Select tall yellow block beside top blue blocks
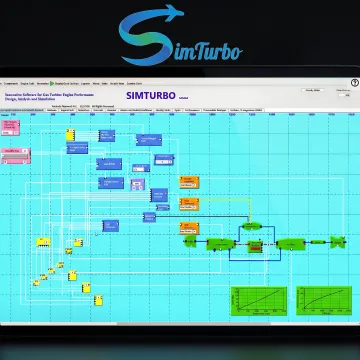Image resolution: width=360 pixels, height=360 pixels. (x=70, y=135)
